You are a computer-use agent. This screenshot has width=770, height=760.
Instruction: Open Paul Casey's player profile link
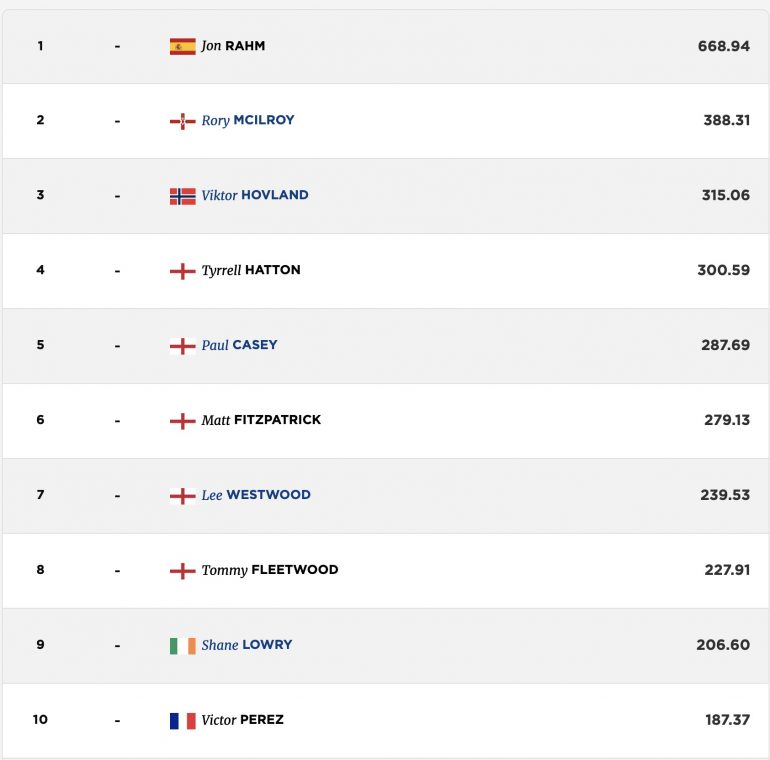(239, 345)
